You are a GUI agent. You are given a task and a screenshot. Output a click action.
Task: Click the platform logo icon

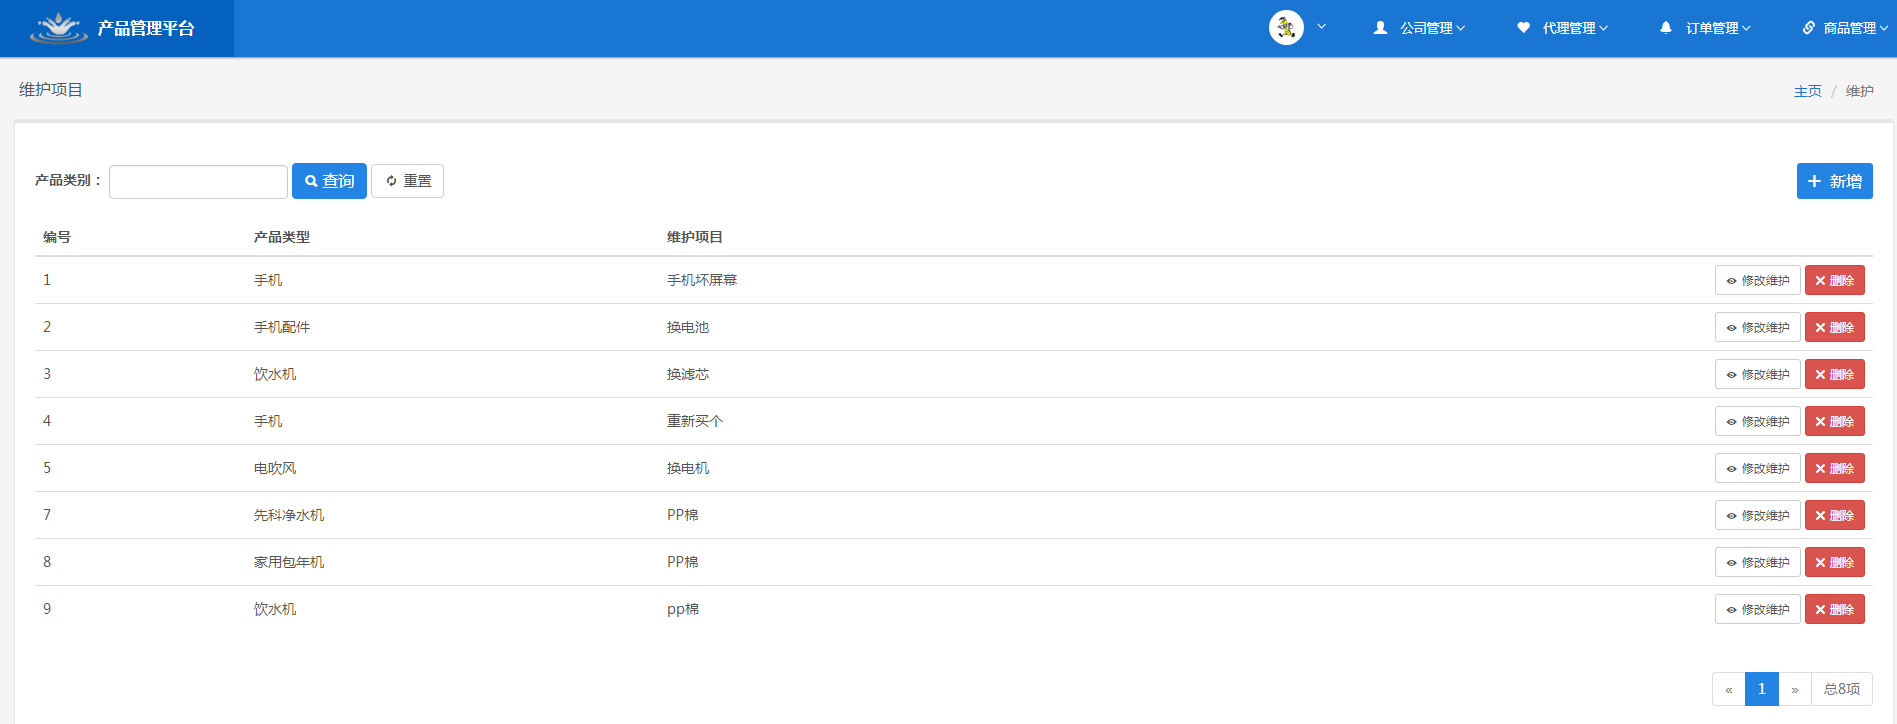pos(59,28)
